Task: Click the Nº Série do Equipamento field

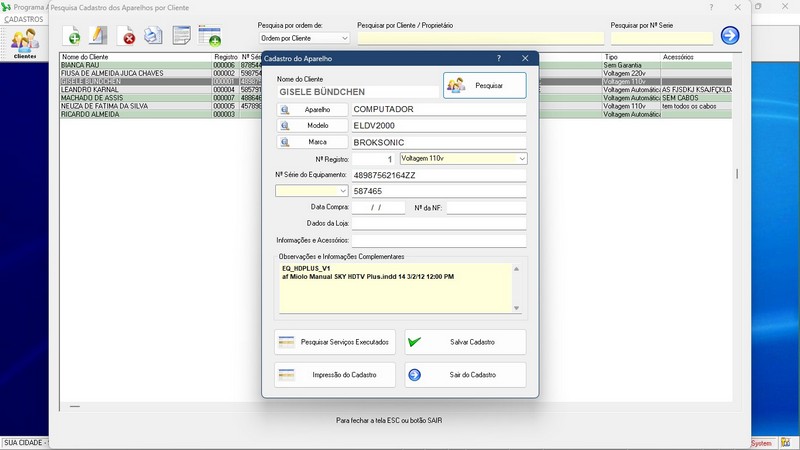Action: 439,175
